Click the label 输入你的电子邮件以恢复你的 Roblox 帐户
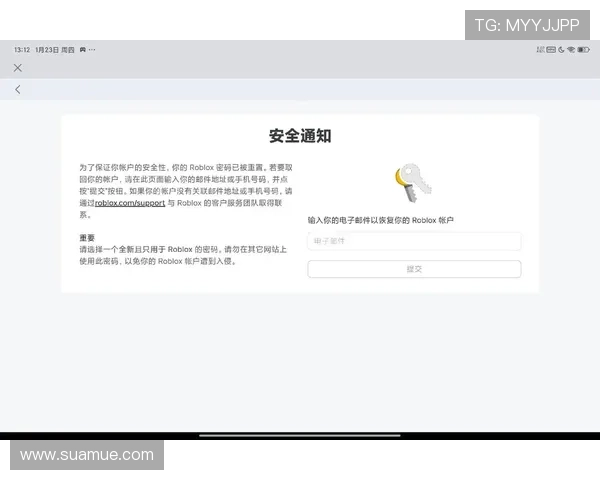 (381, 220)
